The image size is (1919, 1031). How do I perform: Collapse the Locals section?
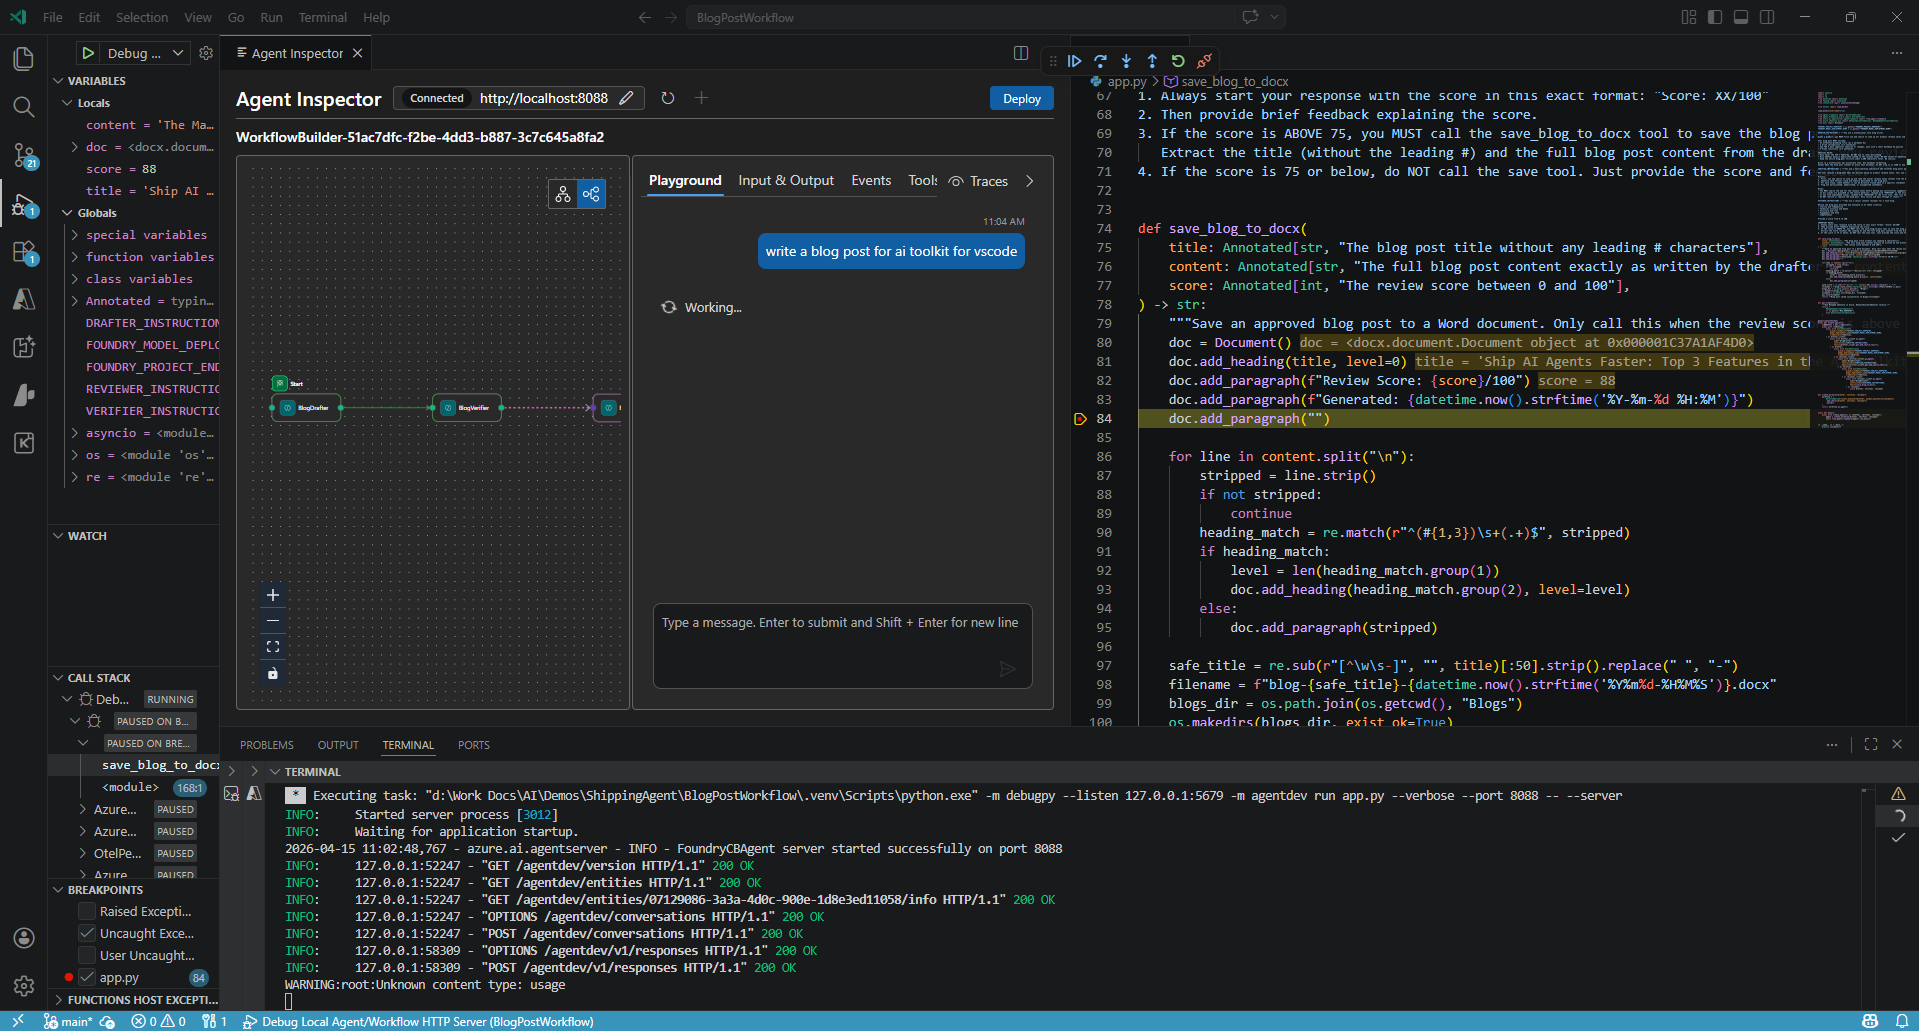click(x=64, y=102)
